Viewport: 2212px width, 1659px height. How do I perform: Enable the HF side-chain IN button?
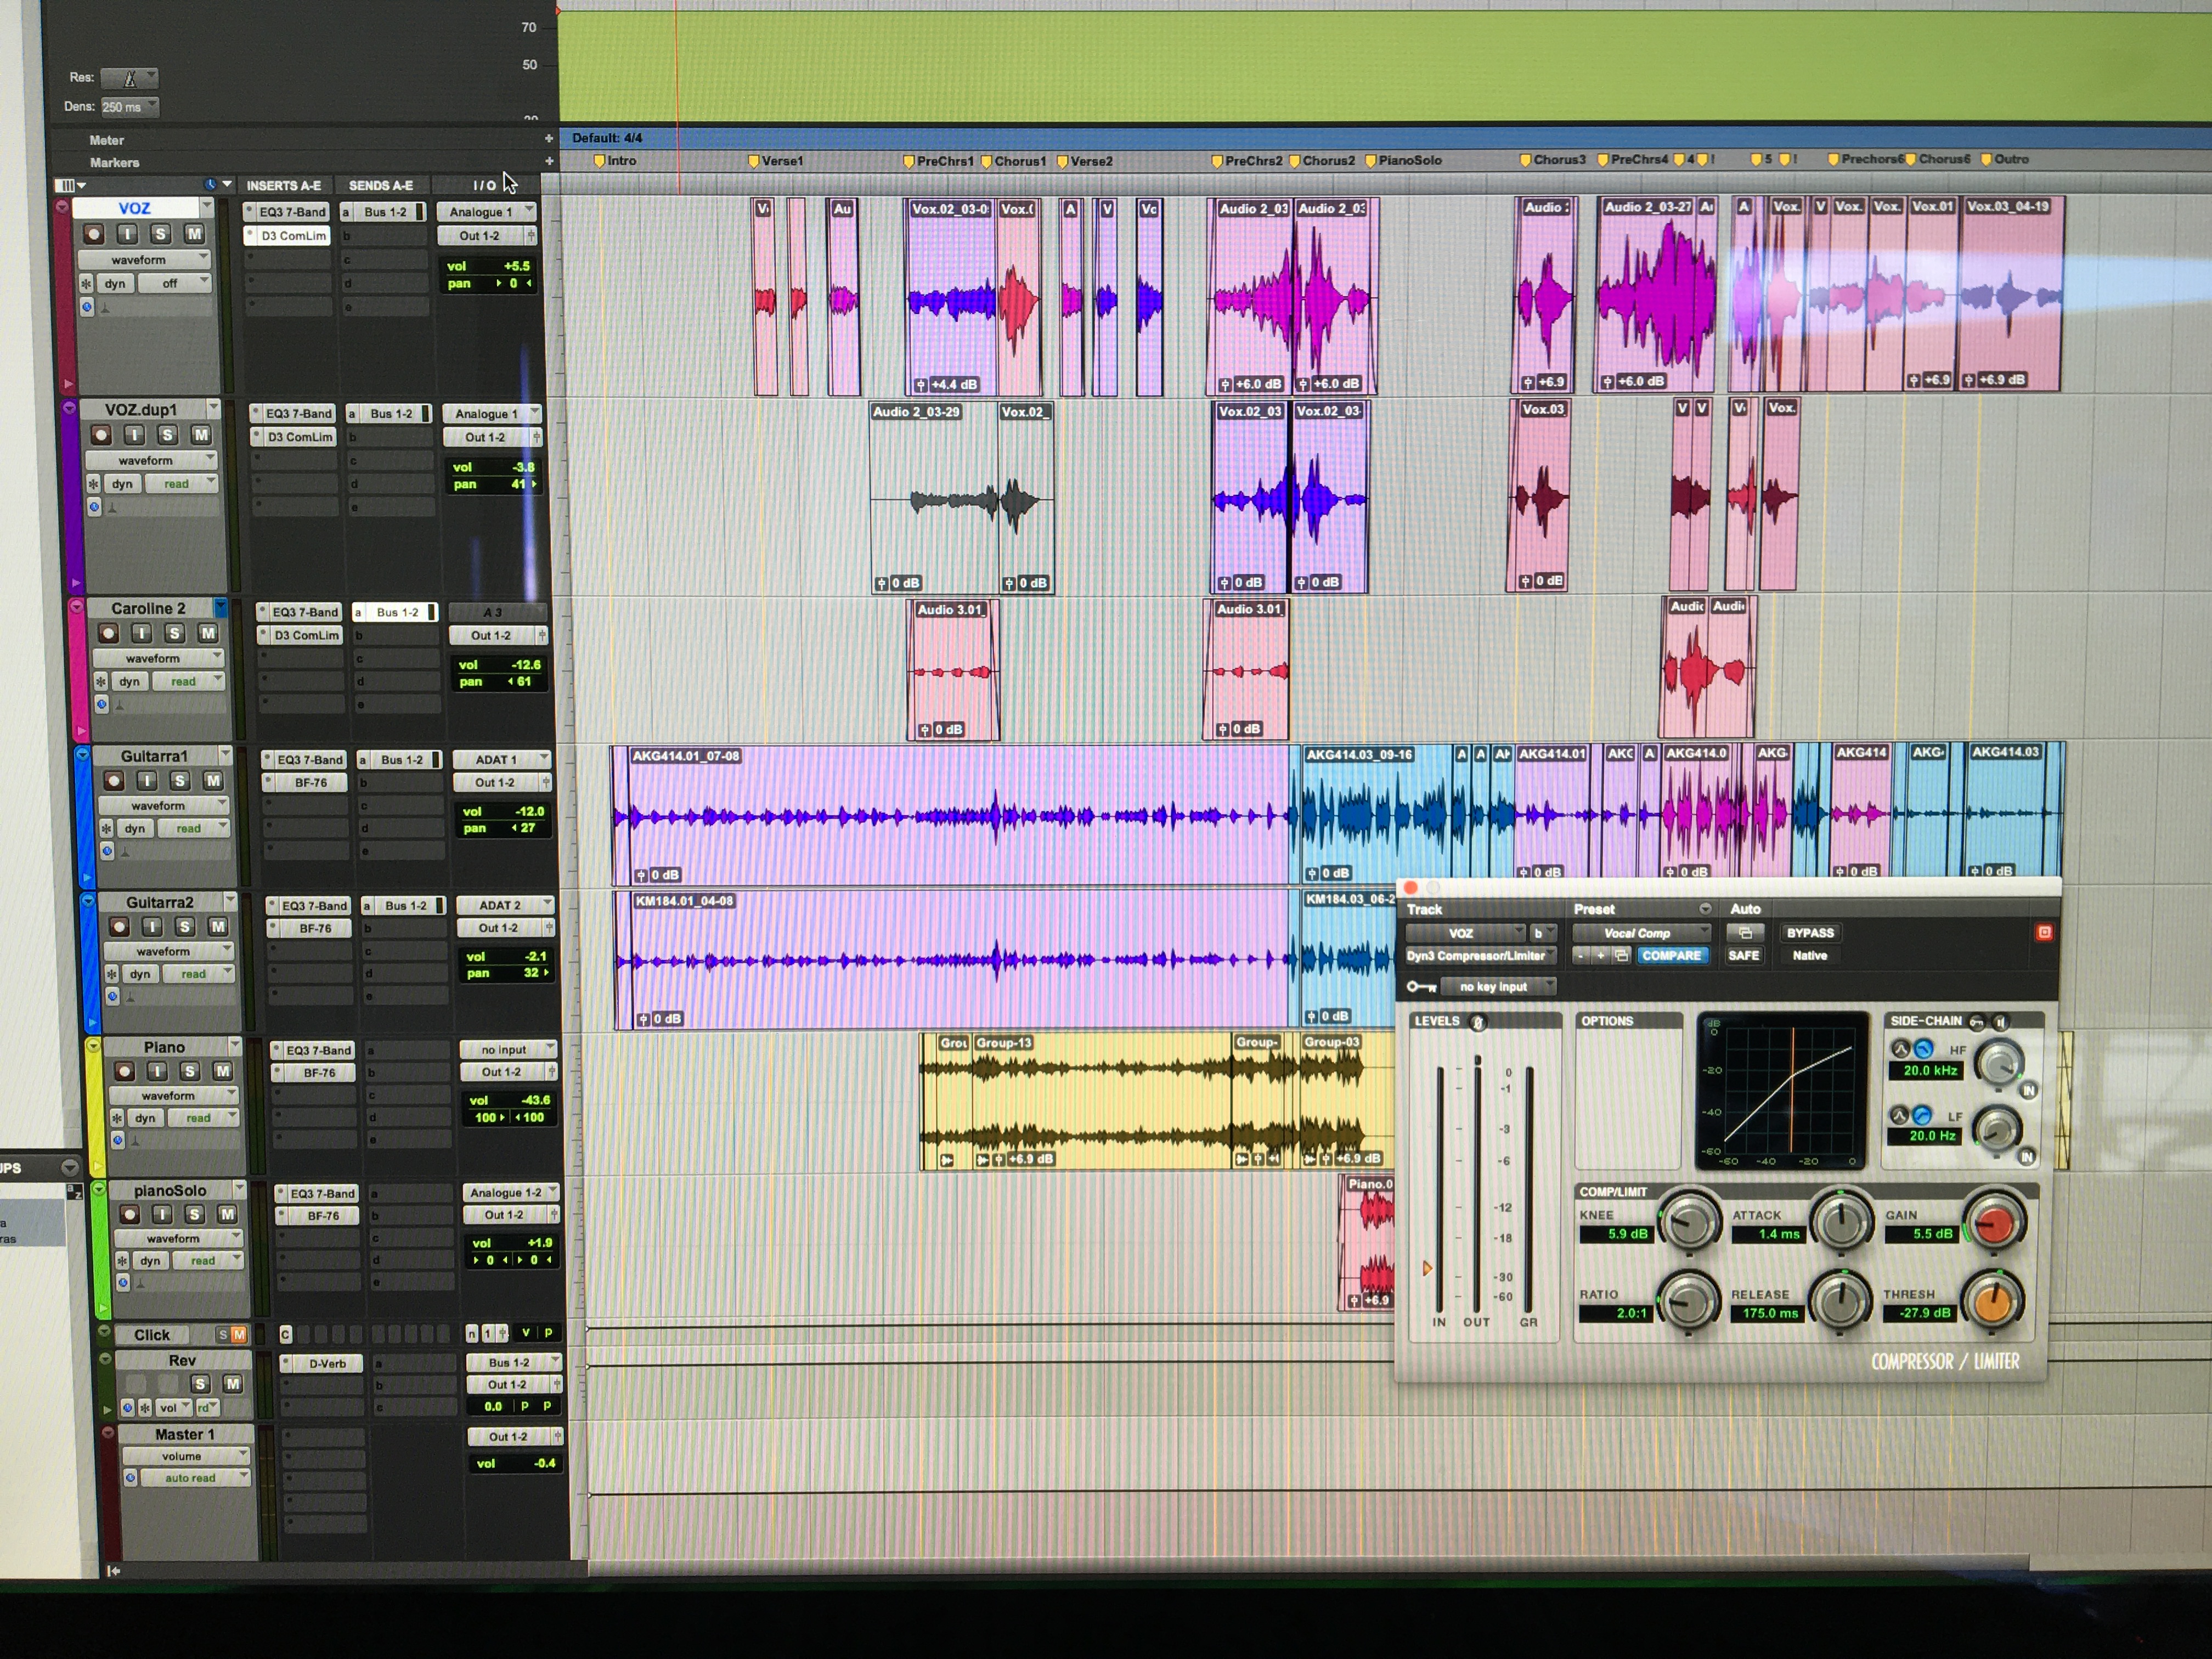tap(2028, 1091)
